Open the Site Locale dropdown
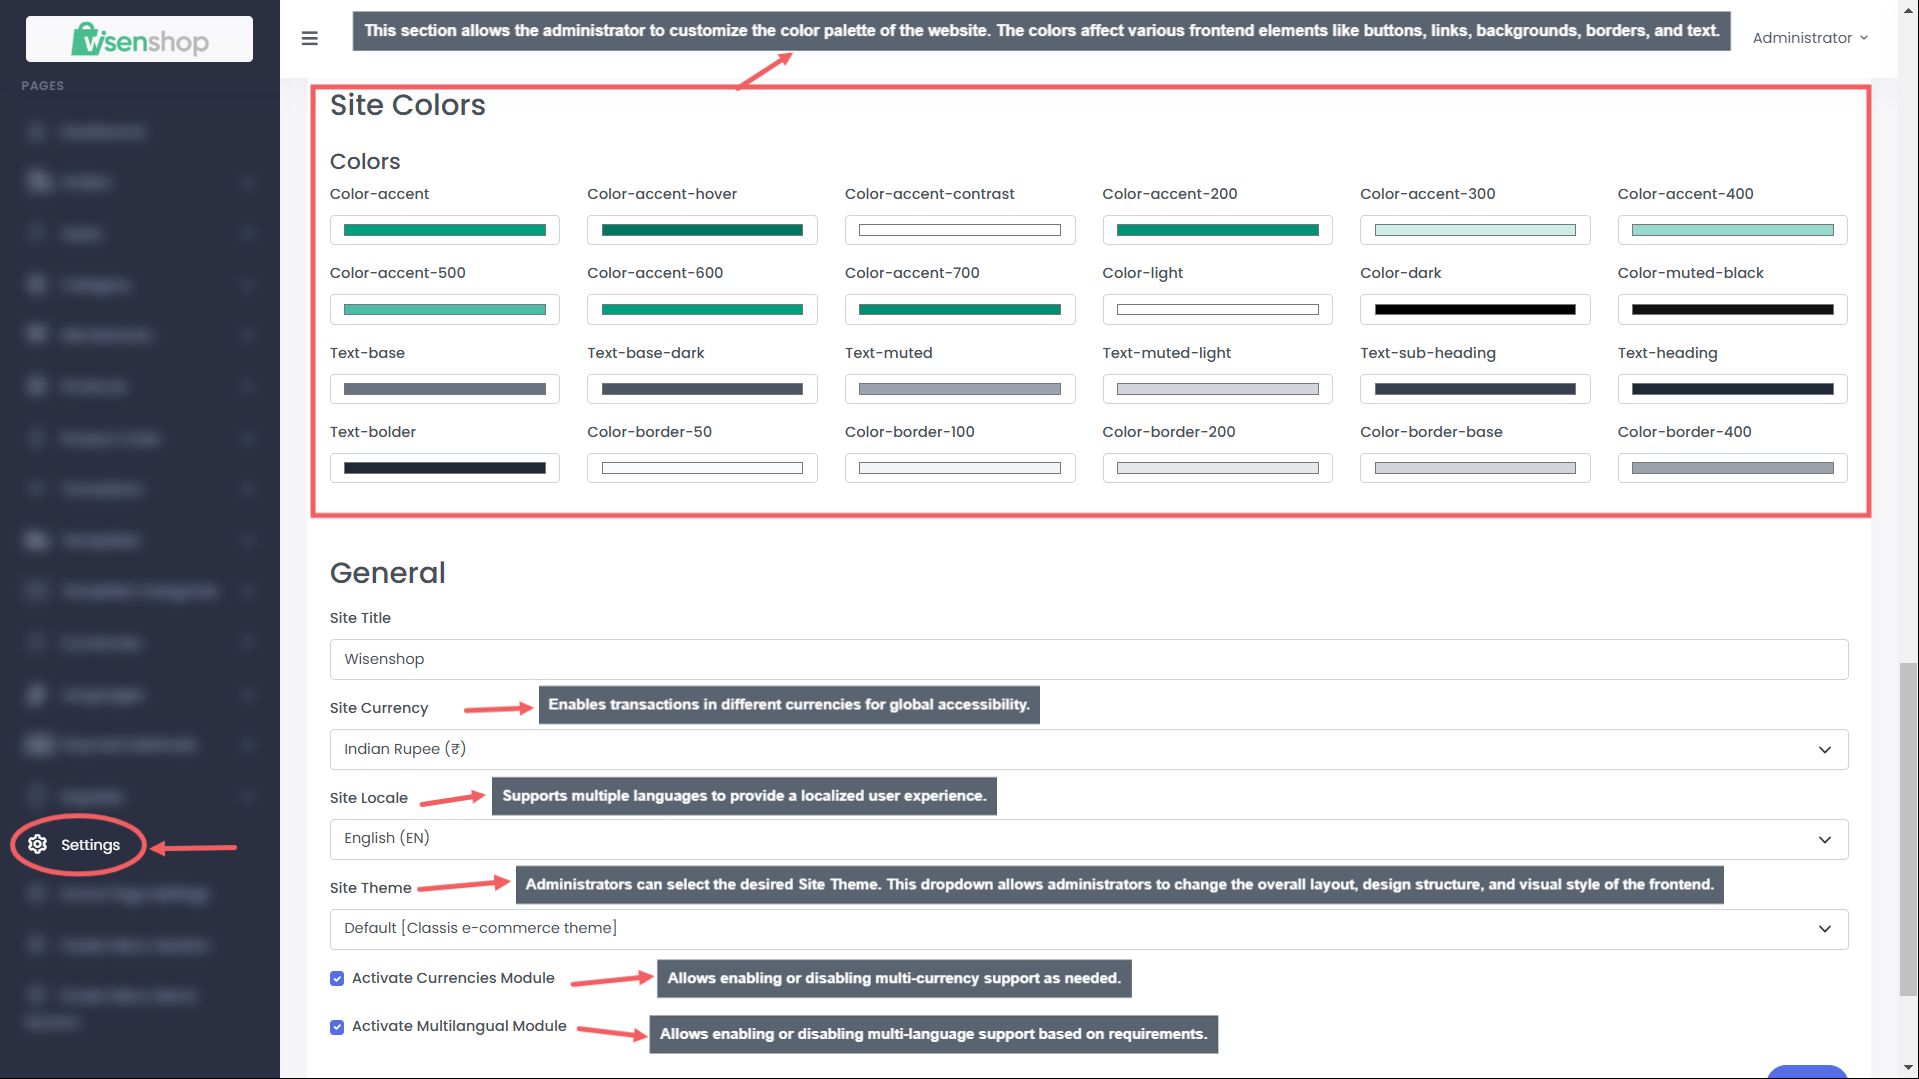The width and height of the screenshot is (1919, 1079). [1089, 839]
